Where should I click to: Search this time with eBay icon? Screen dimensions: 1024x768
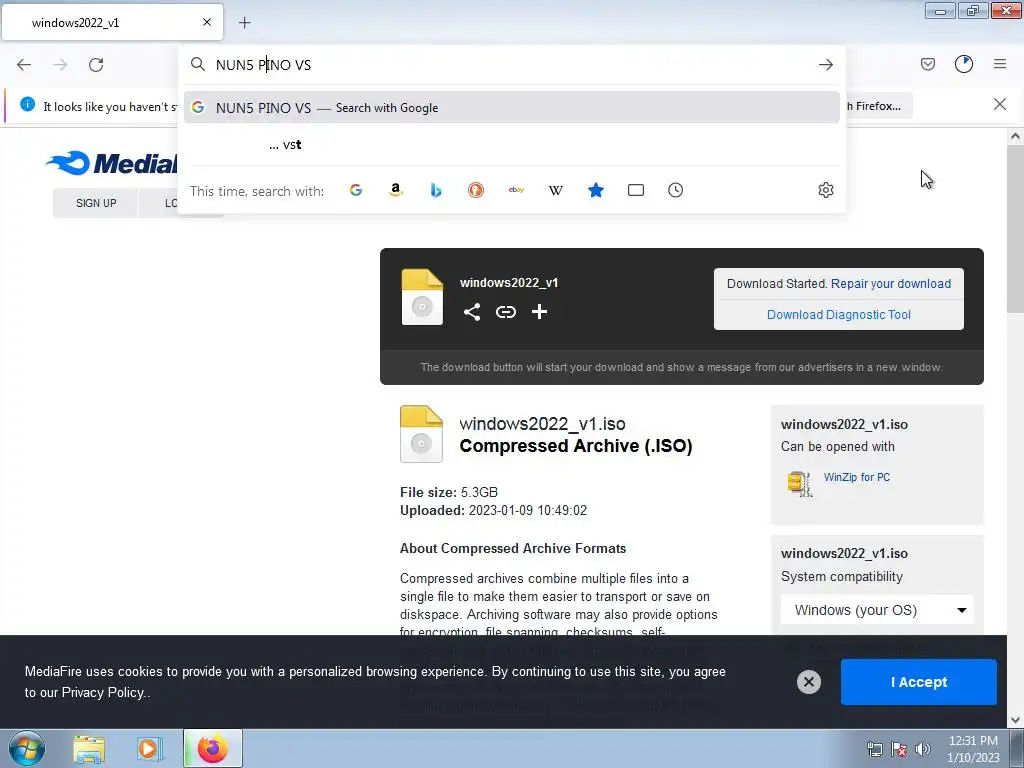click(x=516, y=190)
